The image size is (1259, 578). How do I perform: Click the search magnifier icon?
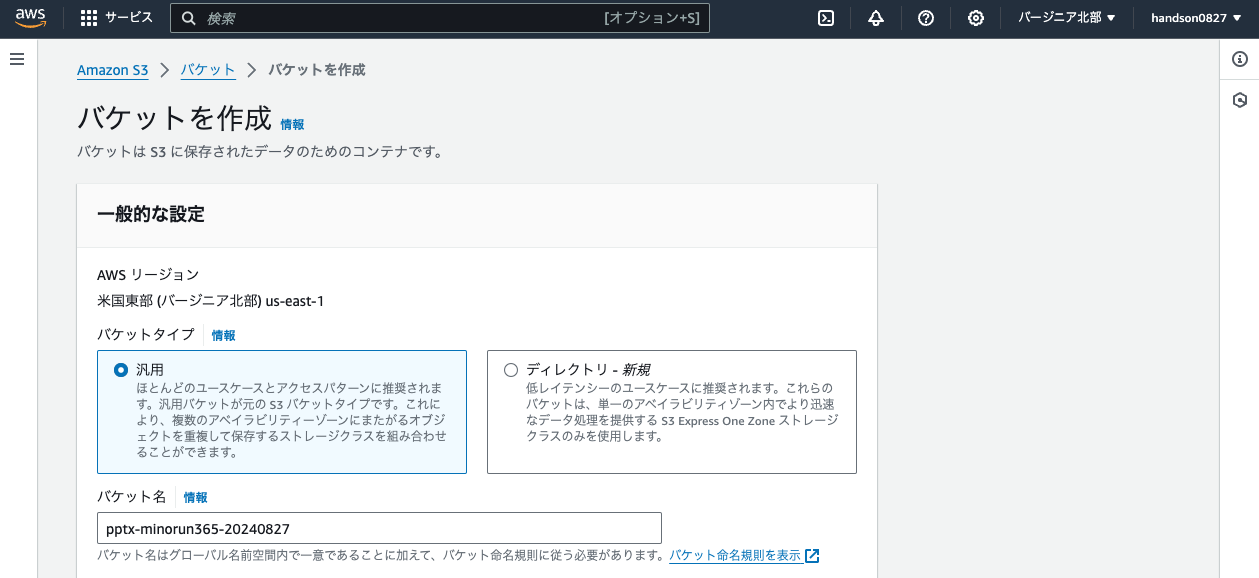point(189,18)
